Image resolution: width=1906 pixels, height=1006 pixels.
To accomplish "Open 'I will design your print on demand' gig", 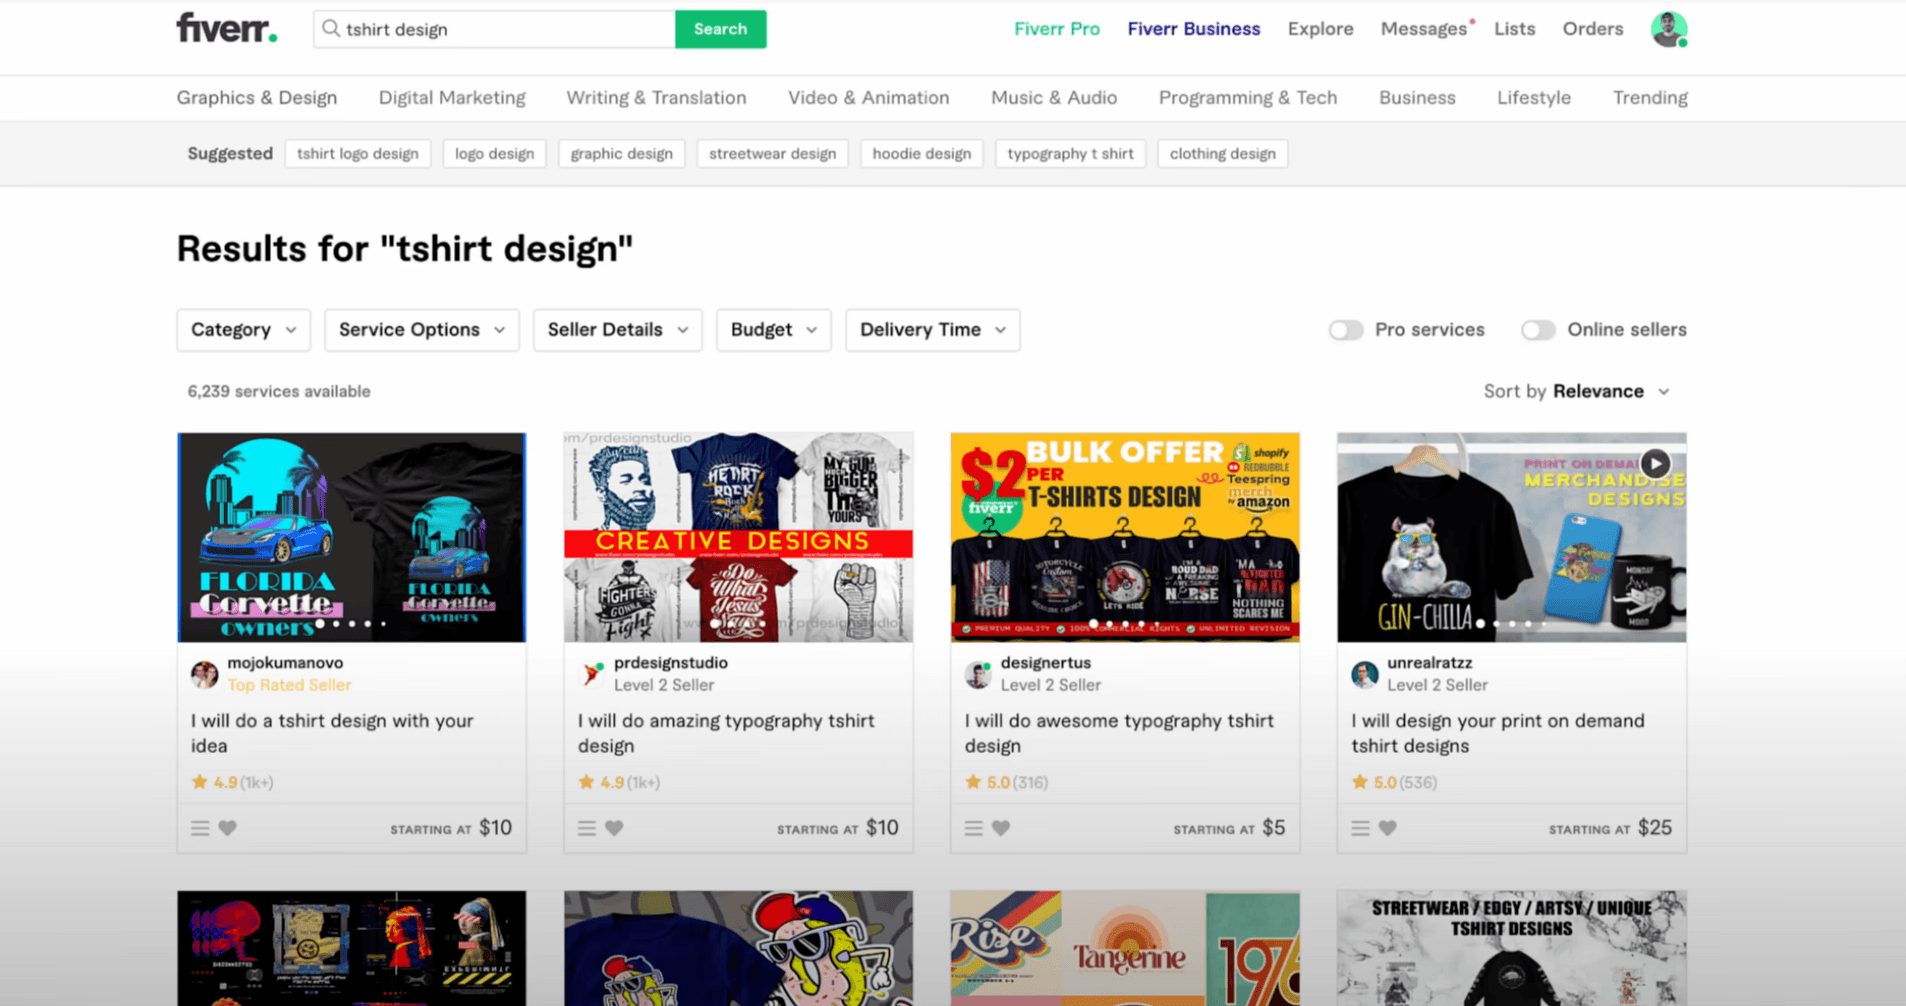I will (x=1497, y=733).
